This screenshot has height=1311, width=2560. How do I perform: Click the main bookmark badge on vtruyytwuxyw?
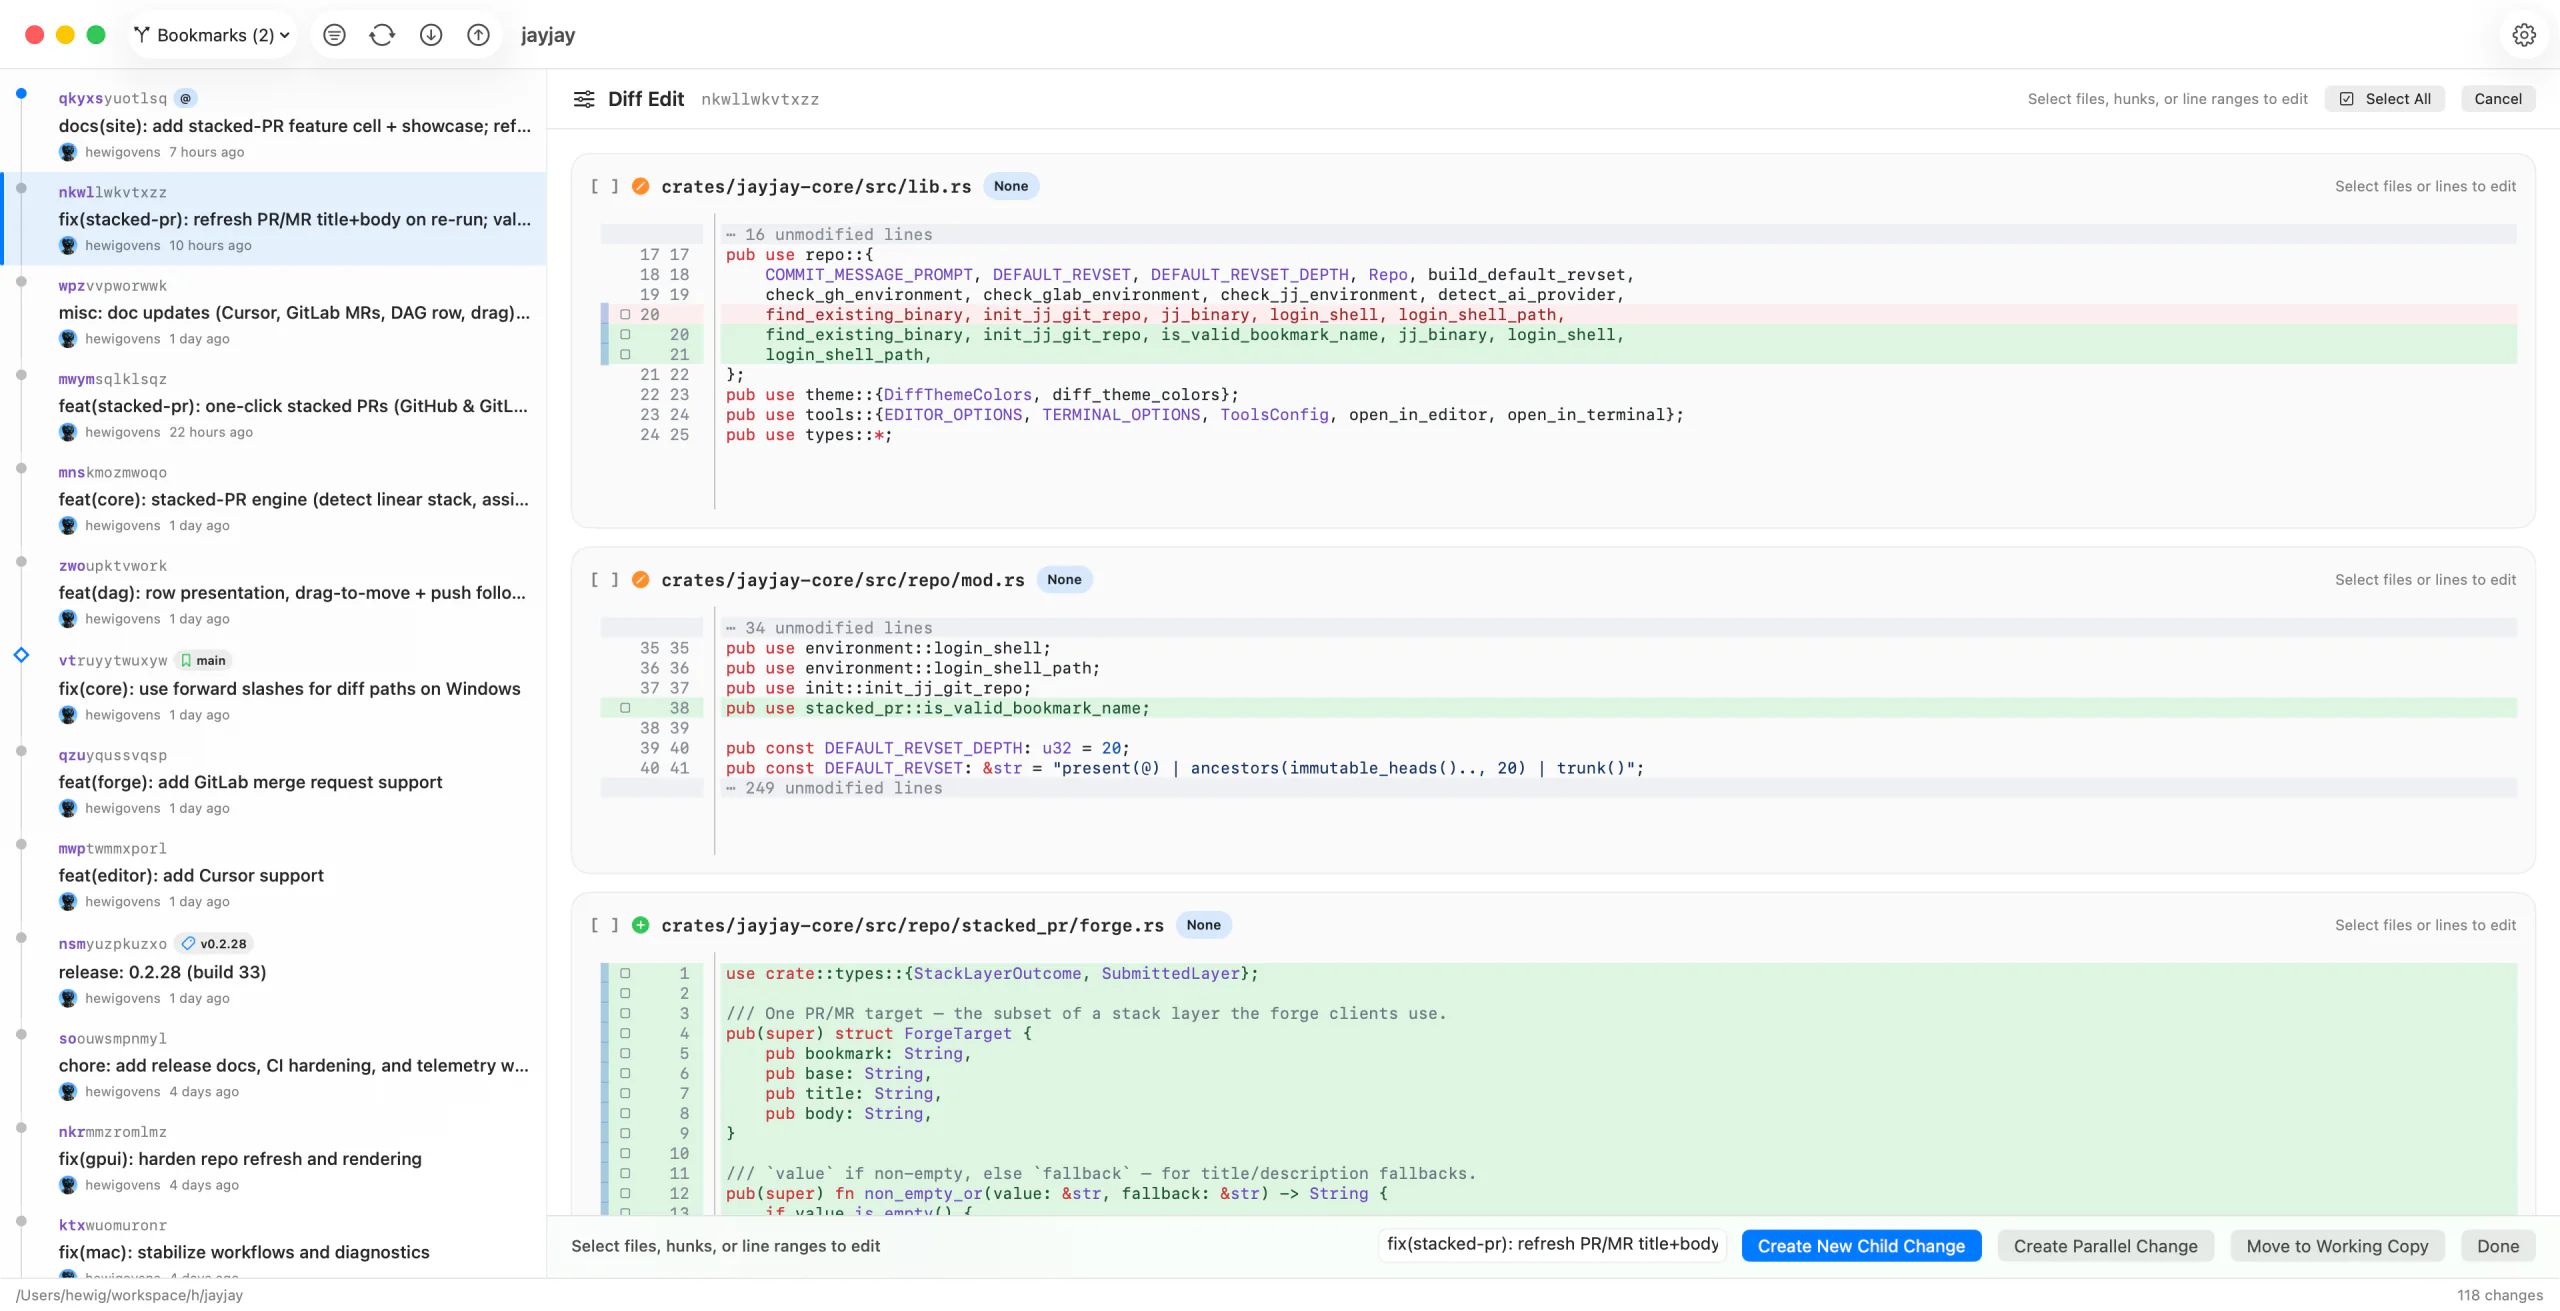tap(203, 660)
